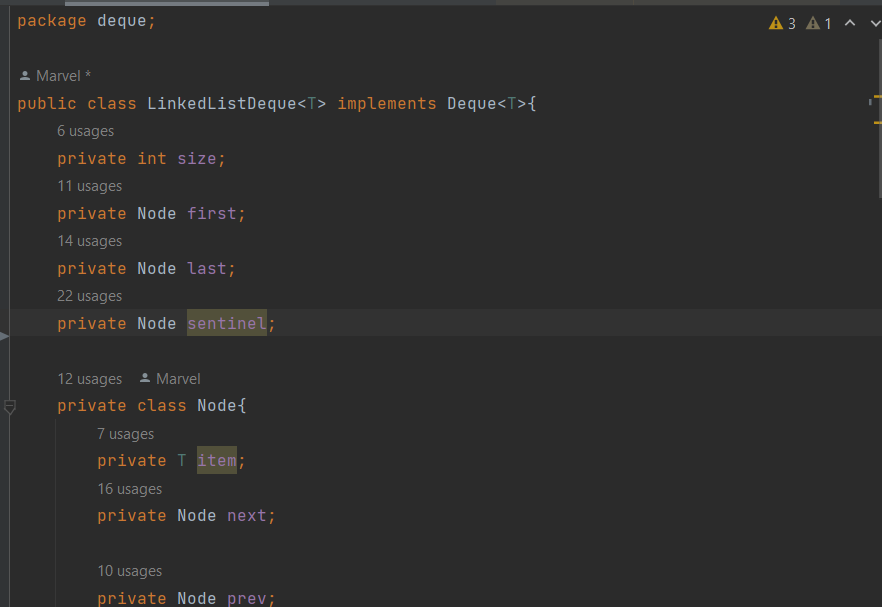Open the '6 usages' hint above size
The width and height of the screenshot is (882, 607).
coord(85,131)
